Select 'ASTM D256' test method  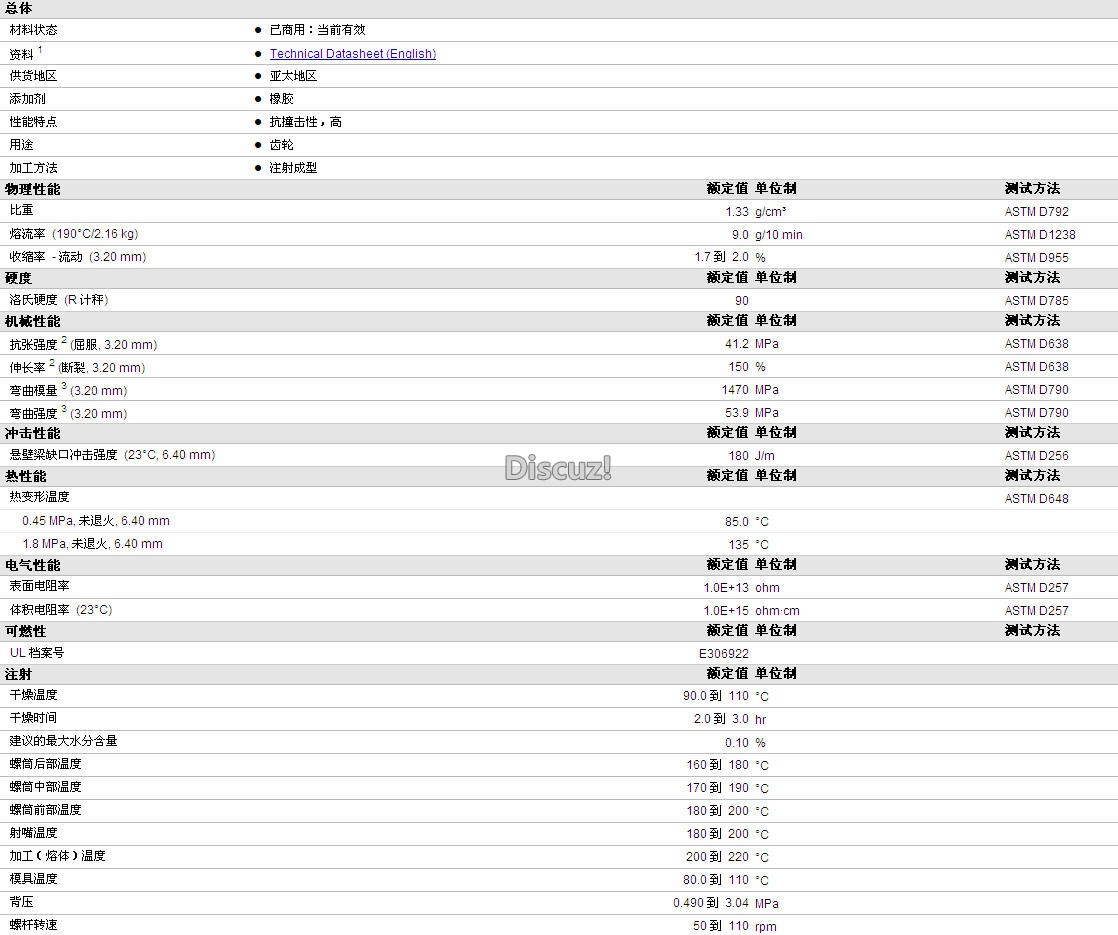click(x=1037, y=455)
